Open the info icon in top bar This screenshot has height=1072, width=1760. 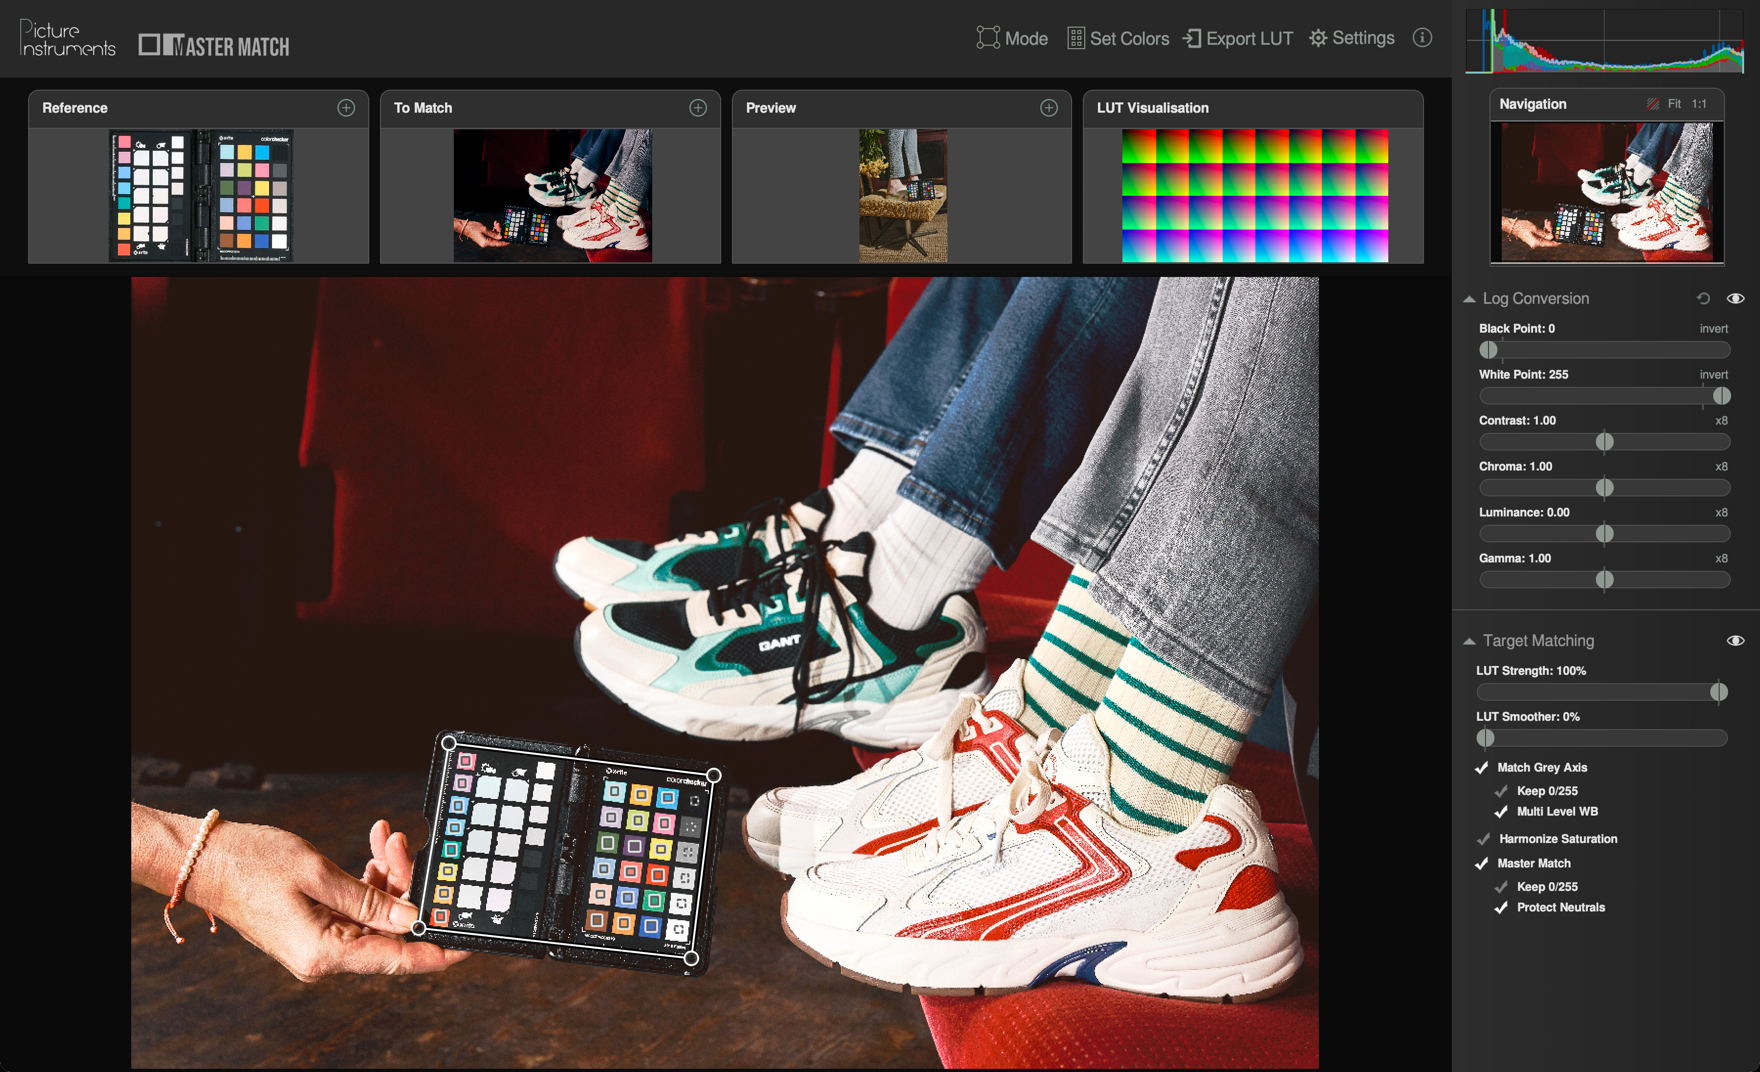coord(1422,38)
